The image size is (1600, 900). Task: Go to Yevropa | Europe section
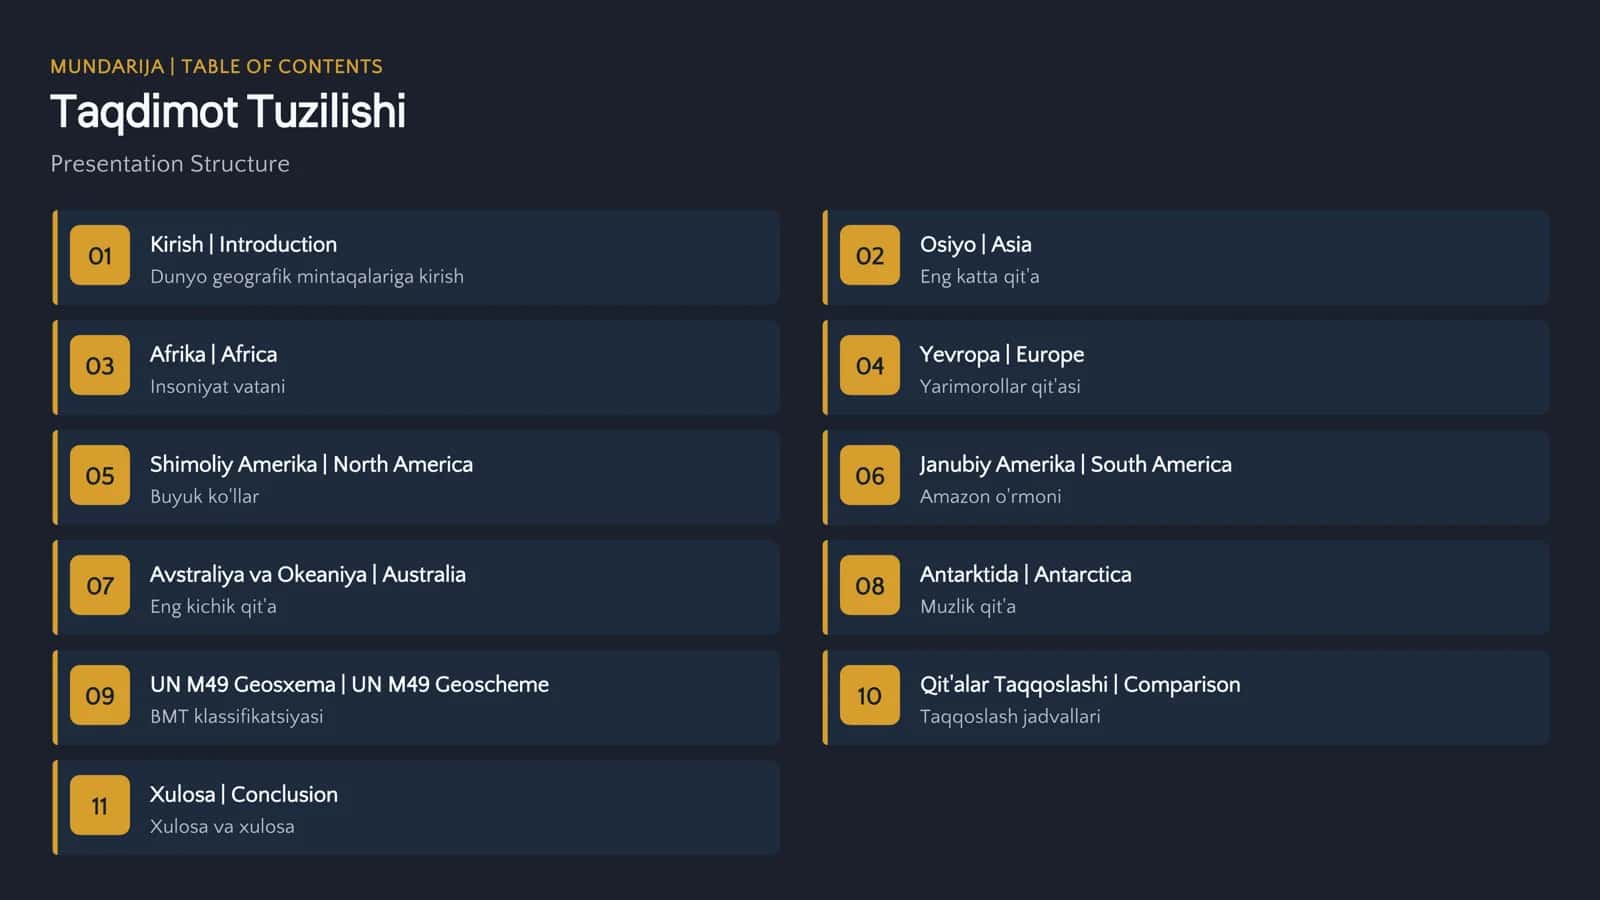pos(1186,368)
